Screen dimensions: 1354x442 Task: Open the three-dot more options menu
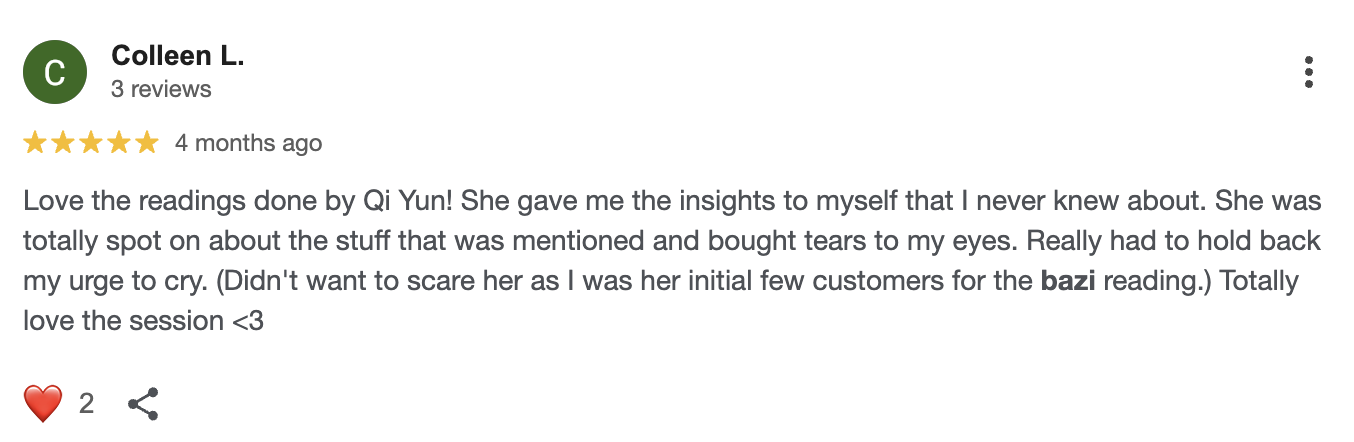[x=1308, y=73]
